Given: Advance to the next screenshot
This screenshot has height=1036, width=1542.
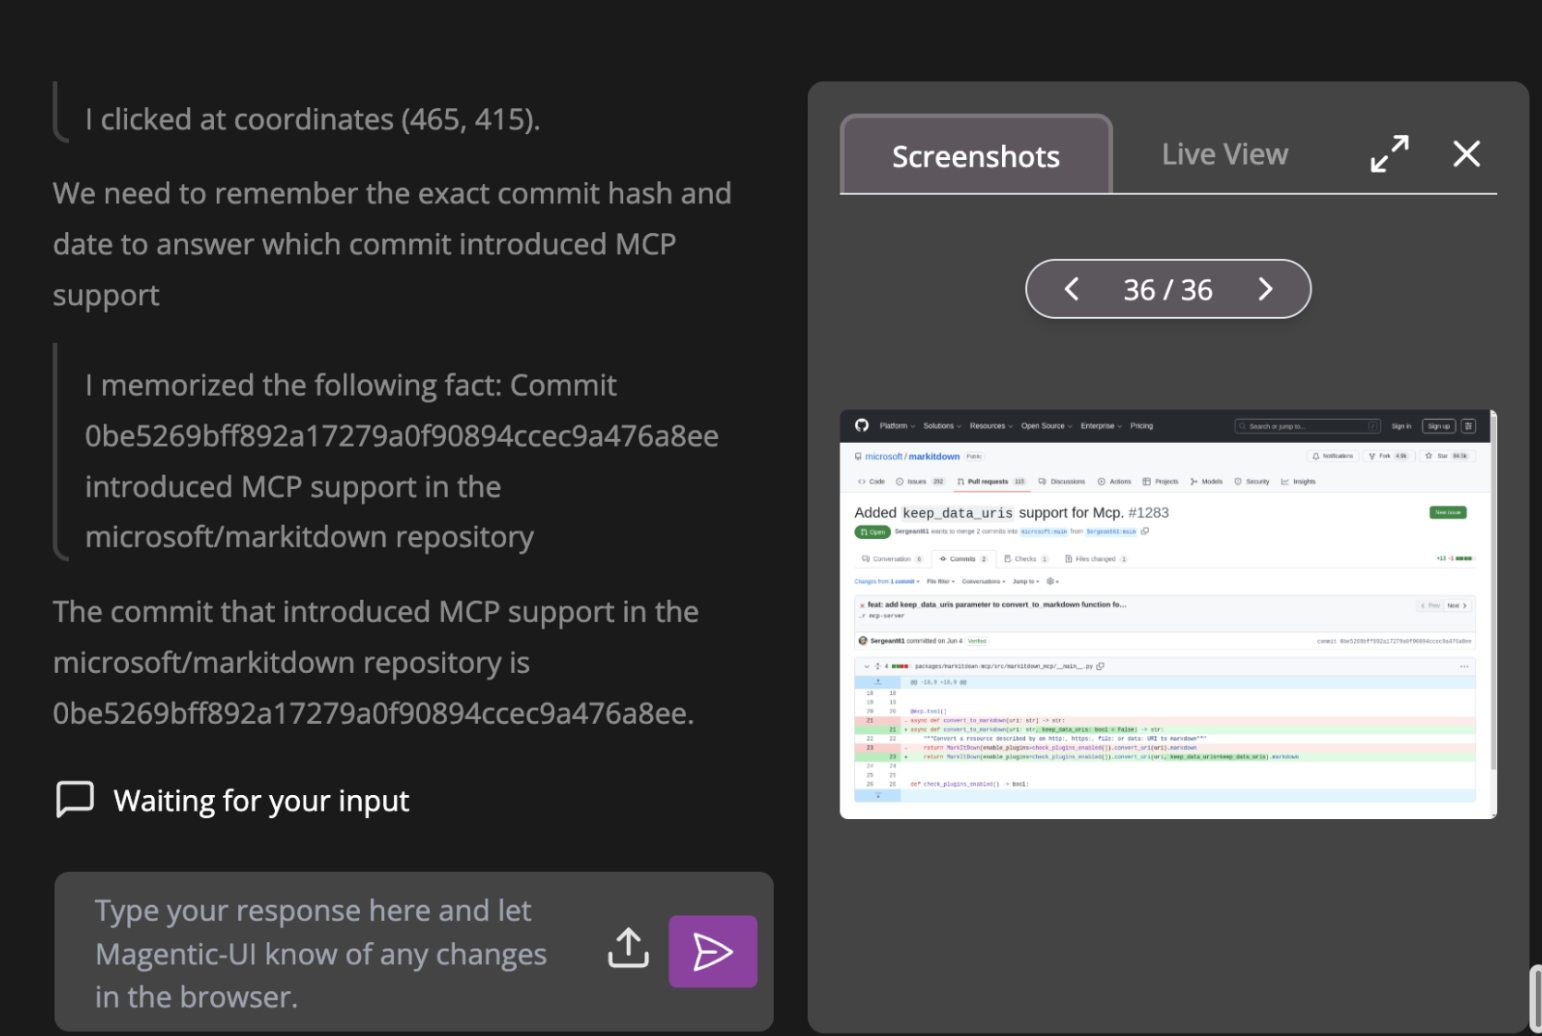Looking at the screenshot, I should point(1265,290).
